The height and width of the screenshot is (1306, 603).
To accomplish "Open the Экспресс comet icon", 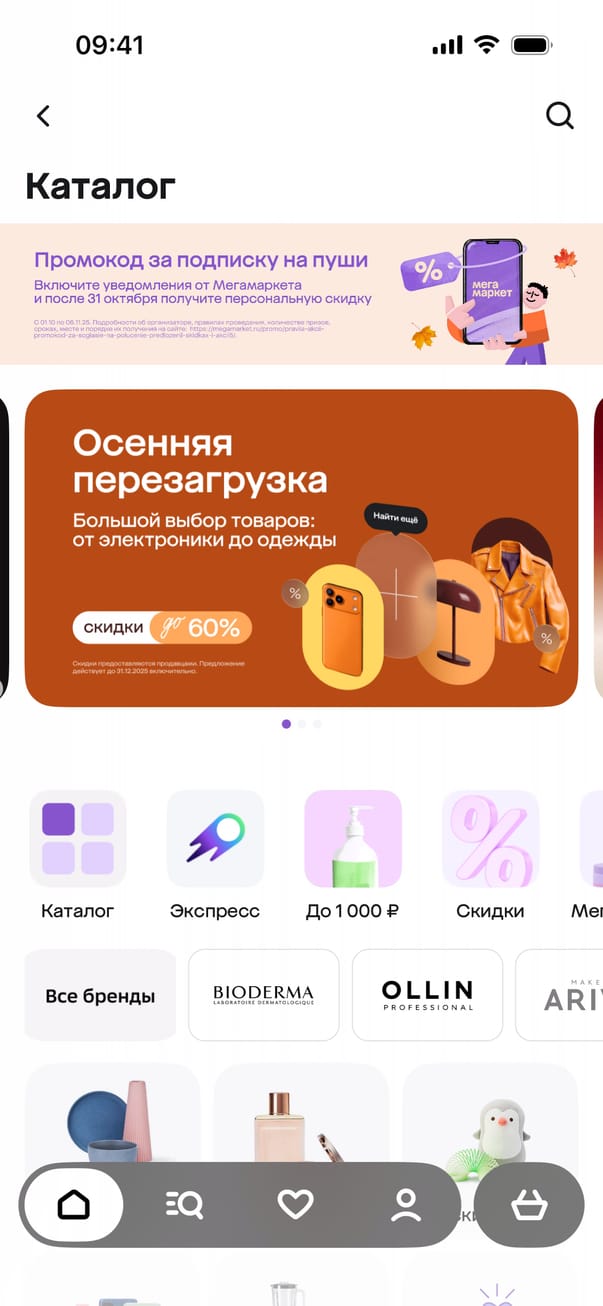I will click(x=215, y=839).
